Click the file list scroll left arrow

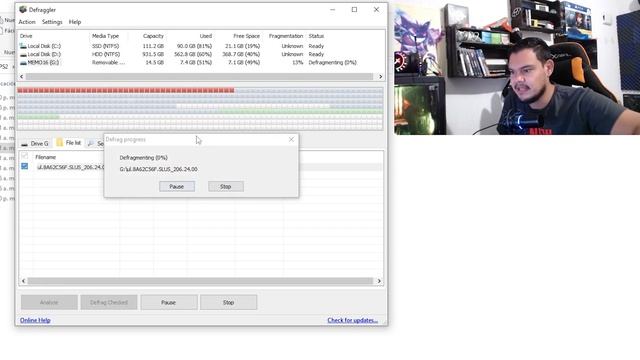click(x=24, y=281)
